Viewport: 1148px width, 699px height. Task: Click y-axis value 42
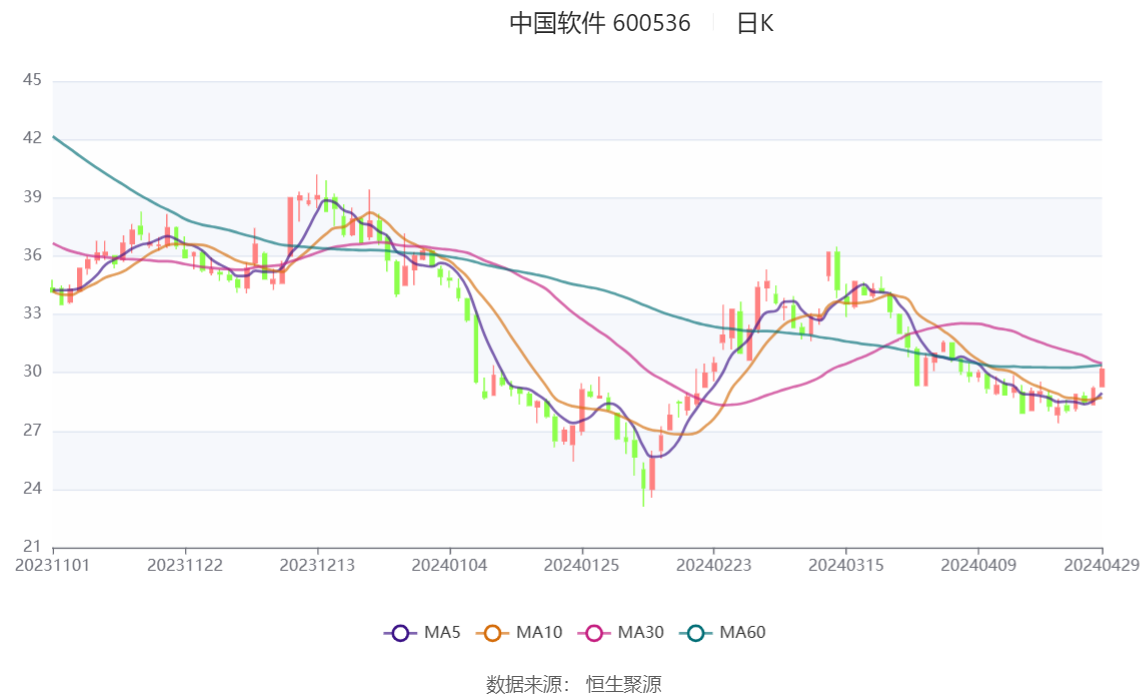[x=32, y=138]
